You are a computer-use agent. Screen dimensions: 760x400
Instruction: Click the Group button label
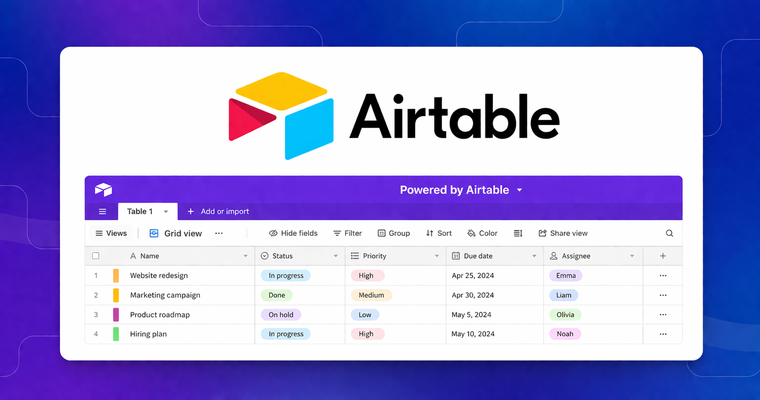click(399, 233)
